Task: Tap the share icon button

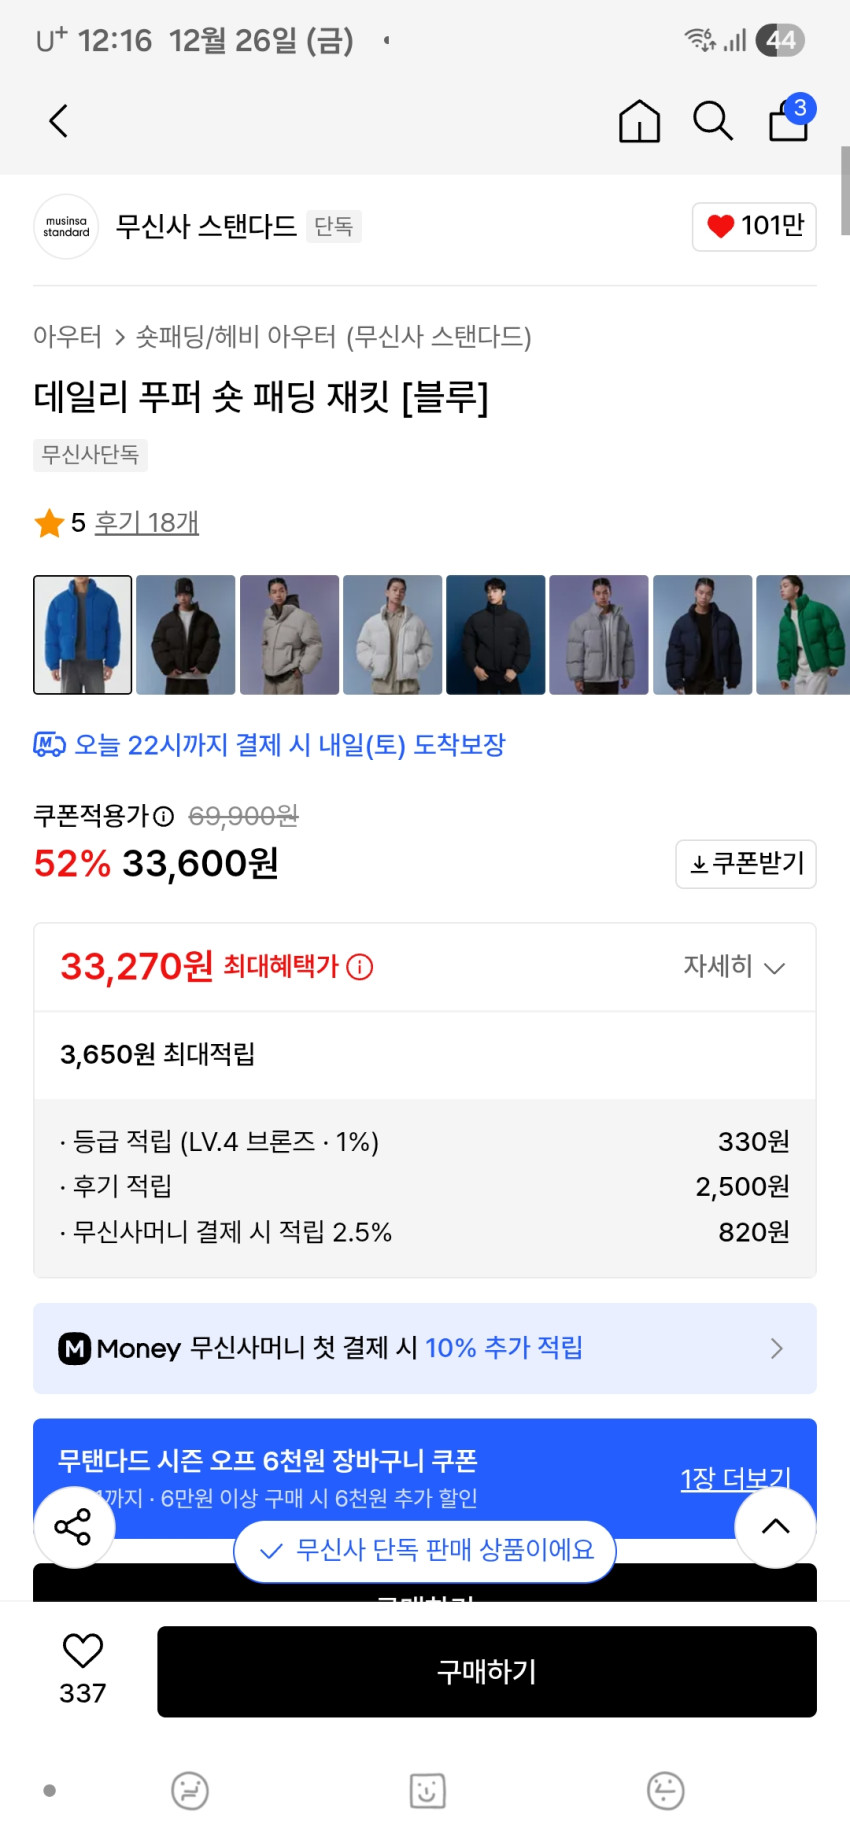Action: pos(73,1527)
